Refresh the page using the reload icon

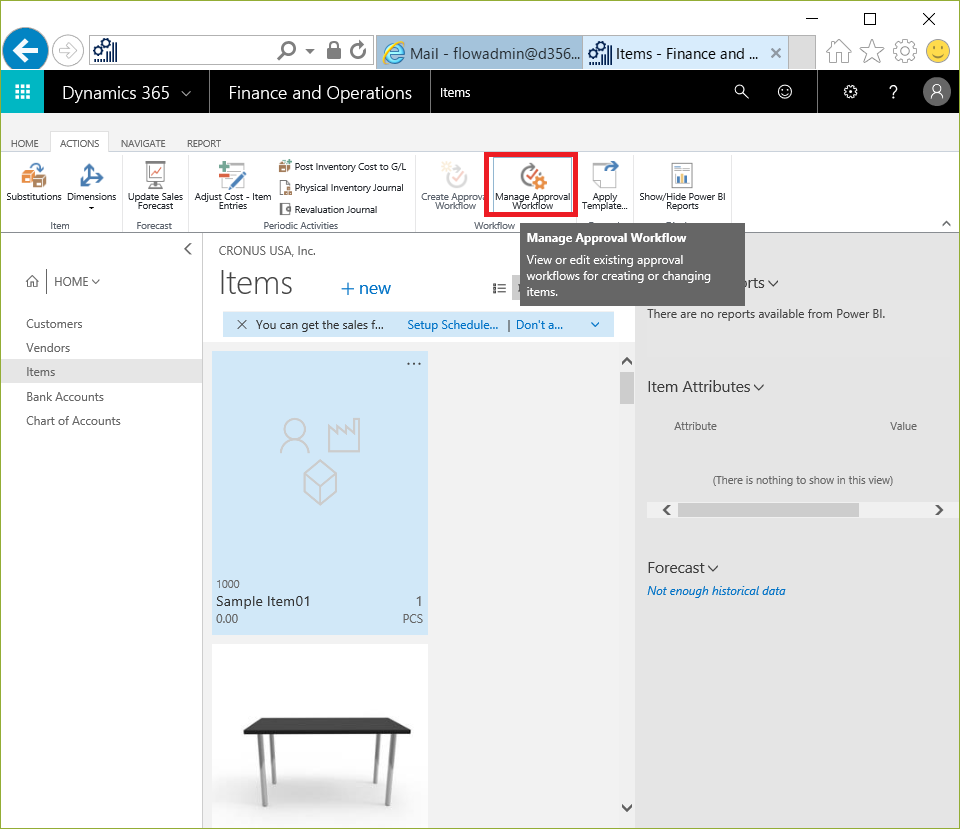point(358,50)
